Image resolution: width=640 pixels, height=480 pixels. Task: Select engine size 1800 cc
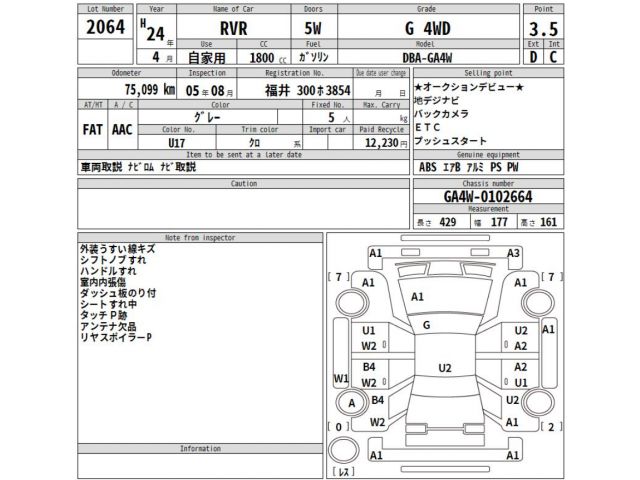click(x=267, y=58)
